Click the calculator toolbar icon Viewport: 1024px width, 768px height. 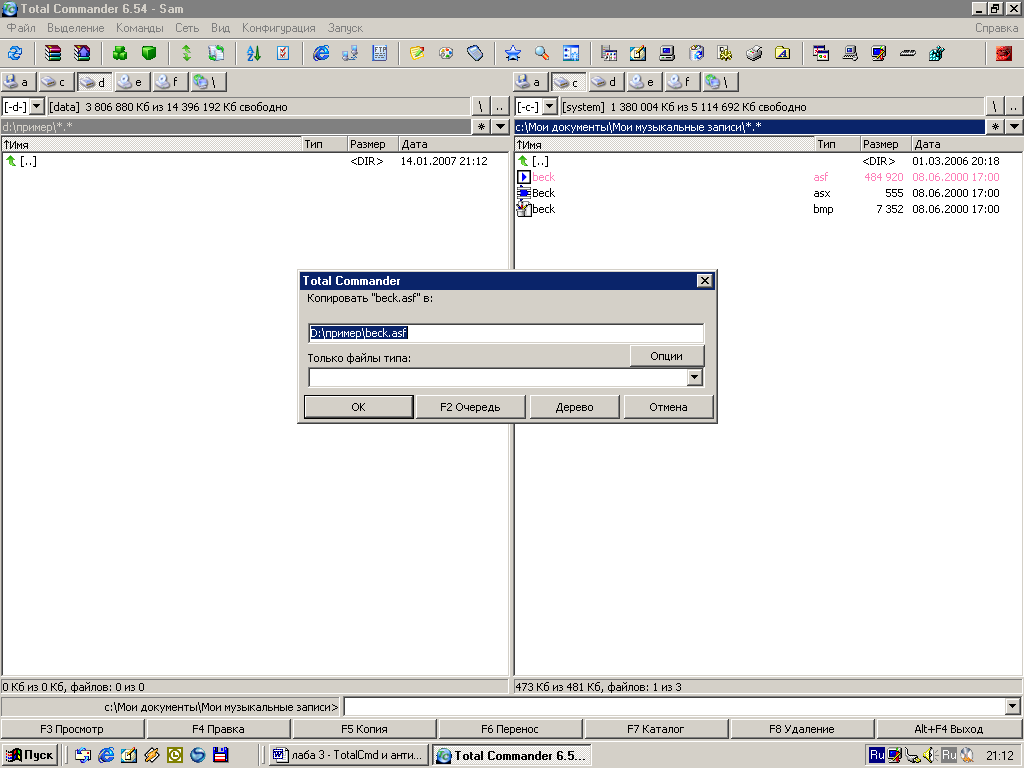(475, 54)
